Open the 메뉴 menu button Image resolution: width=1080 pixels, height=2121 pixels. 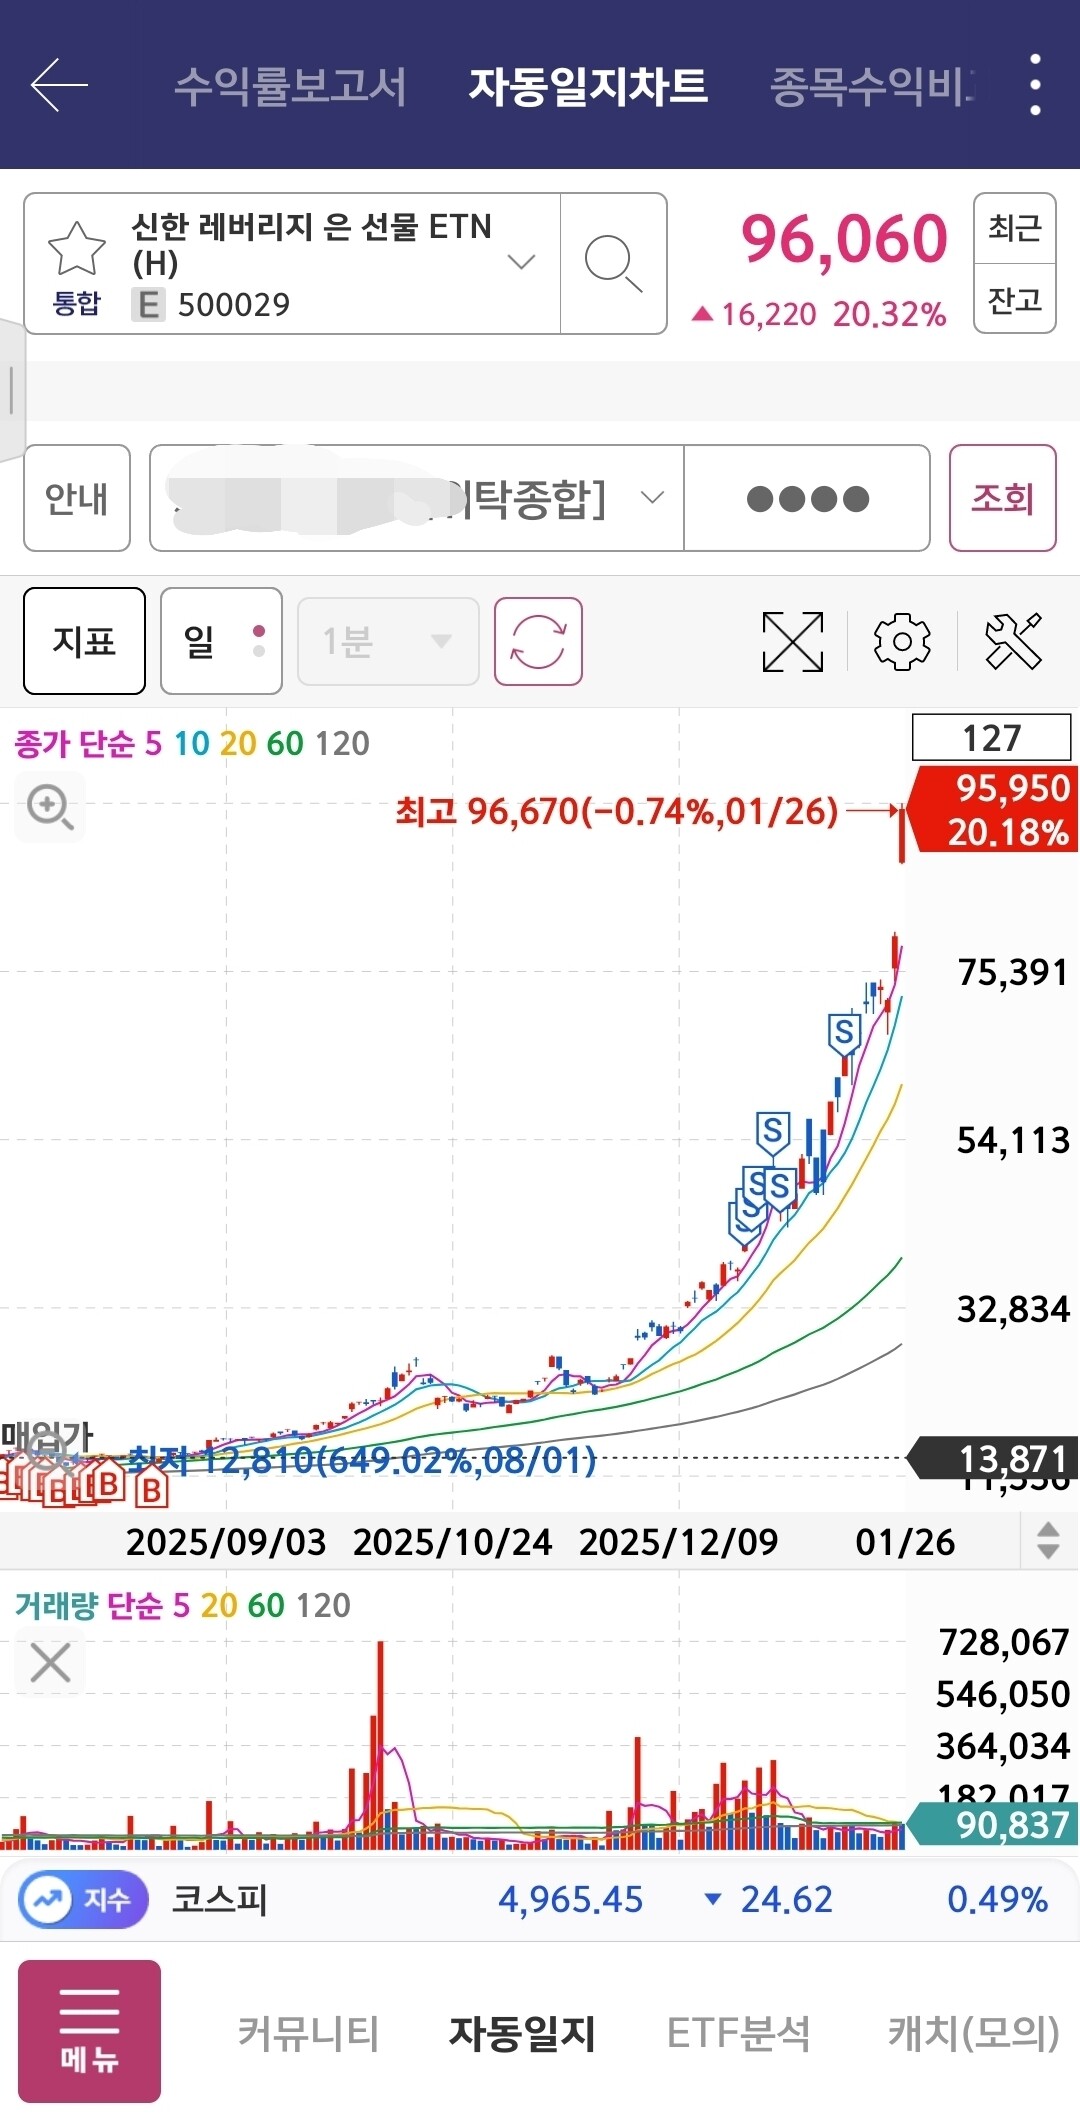click(89, 2031)
